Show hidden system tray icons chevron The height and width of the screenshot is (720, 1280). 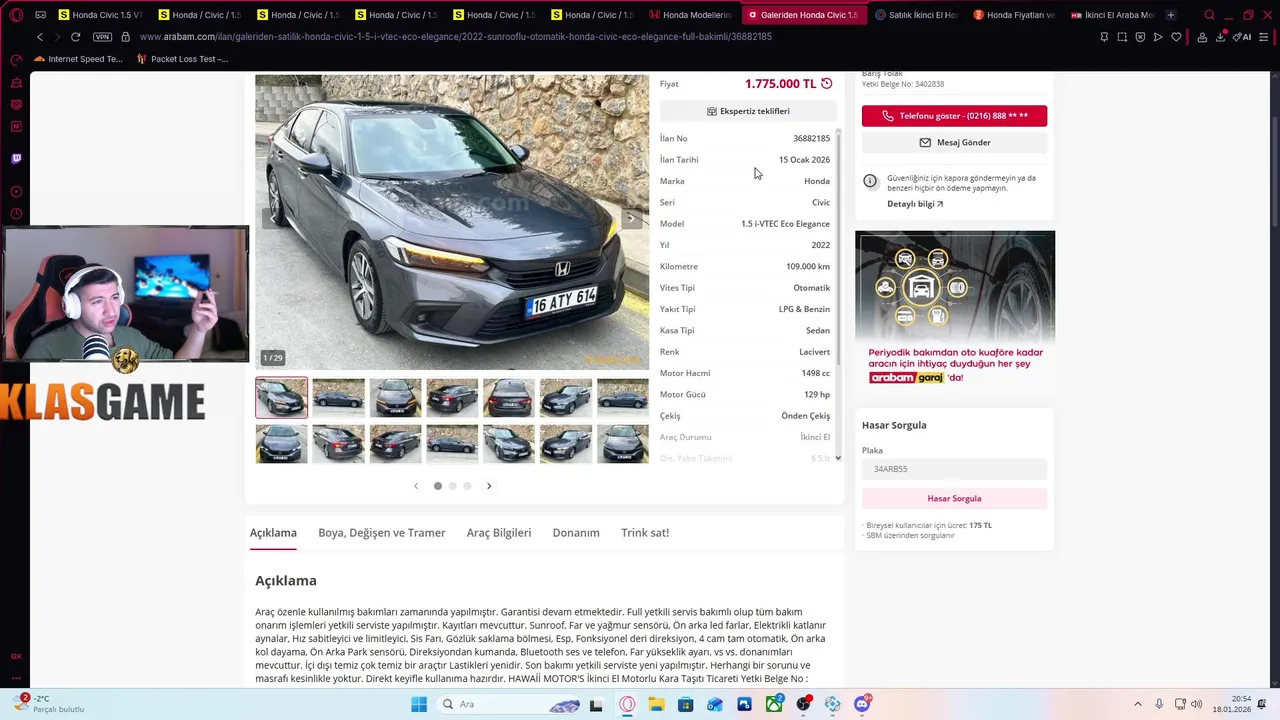click(x=1137, y=704)
